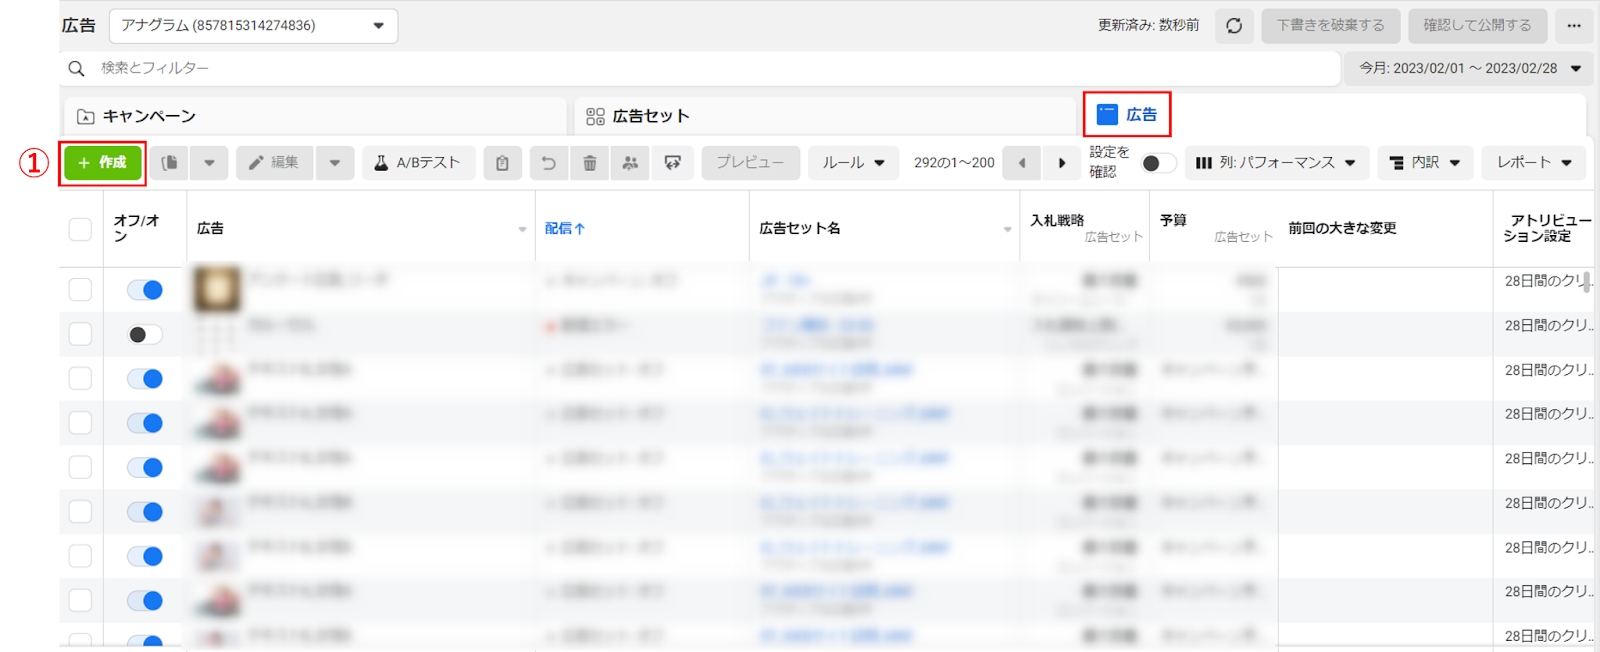Click the A/Bテスト button
This screenshot has width=1600, height=652.
[418, 163]
